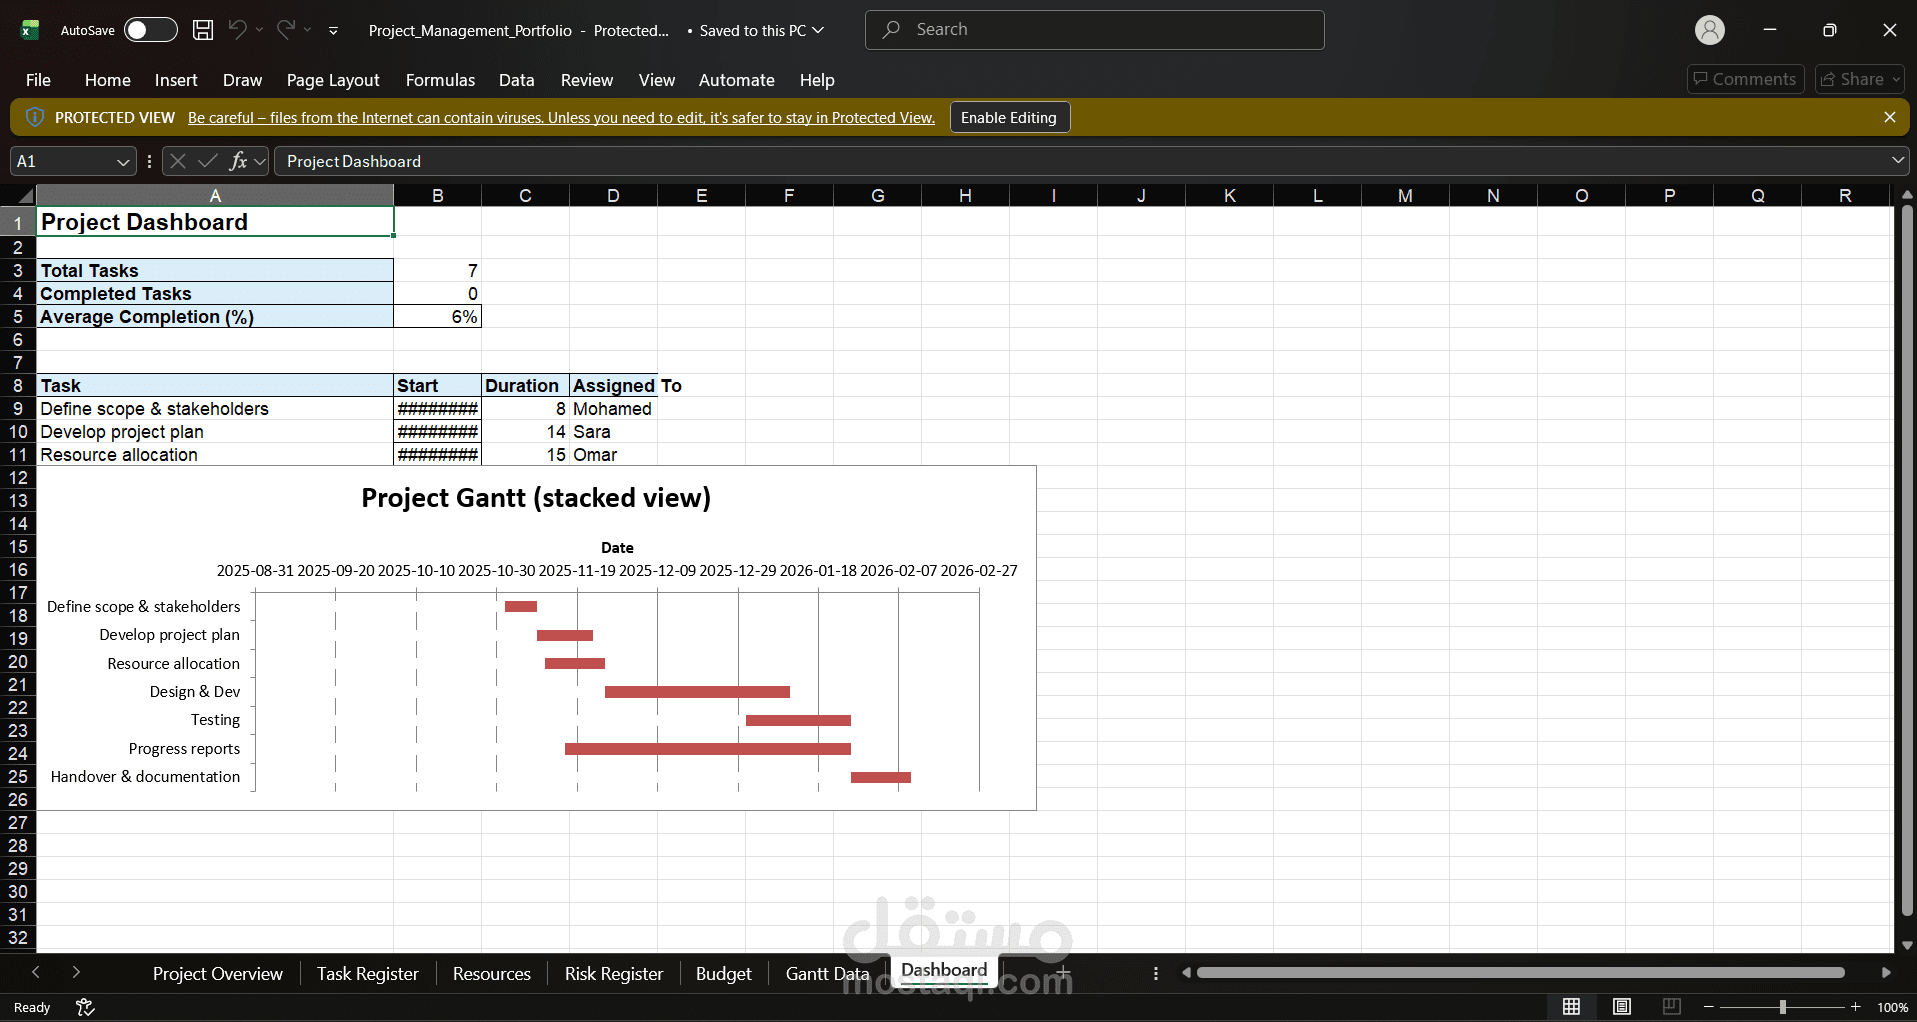Open the Undo history dropdown arrow

pyautogui.click(x=260, y=30)
